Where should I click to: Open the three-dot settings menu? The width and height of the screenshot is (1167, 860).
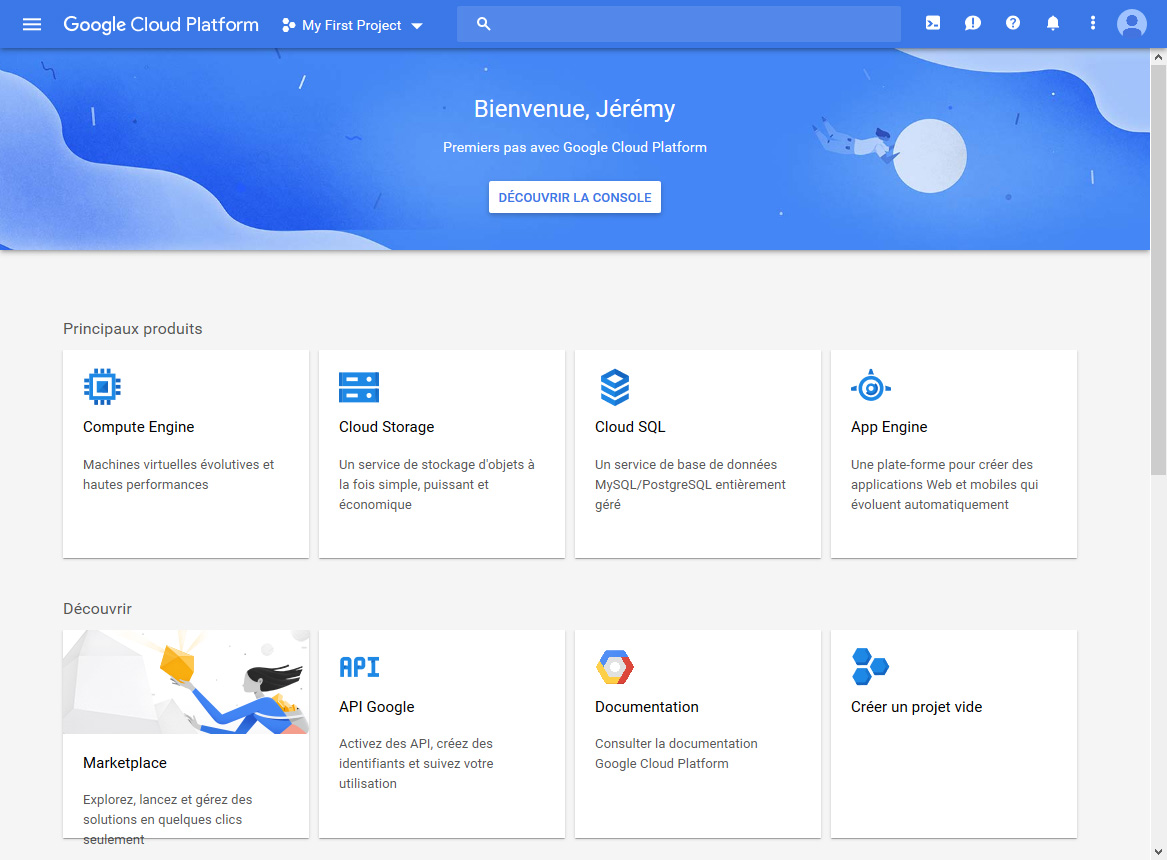pyautogui.click(x=1093, y=23)
